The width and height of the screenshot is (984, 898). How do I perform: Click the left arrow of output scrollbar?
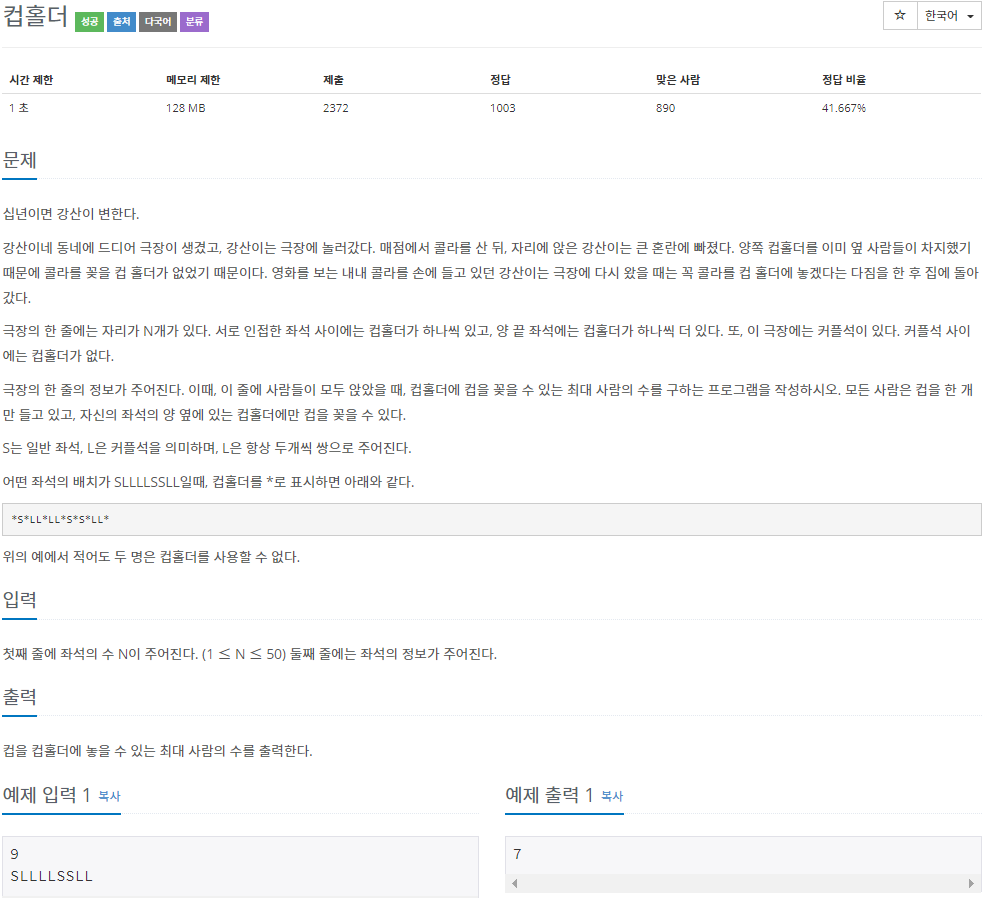click(515, 884)
